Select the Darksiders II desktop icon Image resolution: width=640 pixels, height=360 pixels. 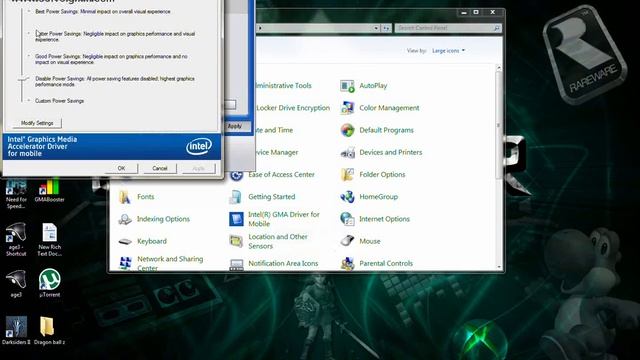point(16,331)
